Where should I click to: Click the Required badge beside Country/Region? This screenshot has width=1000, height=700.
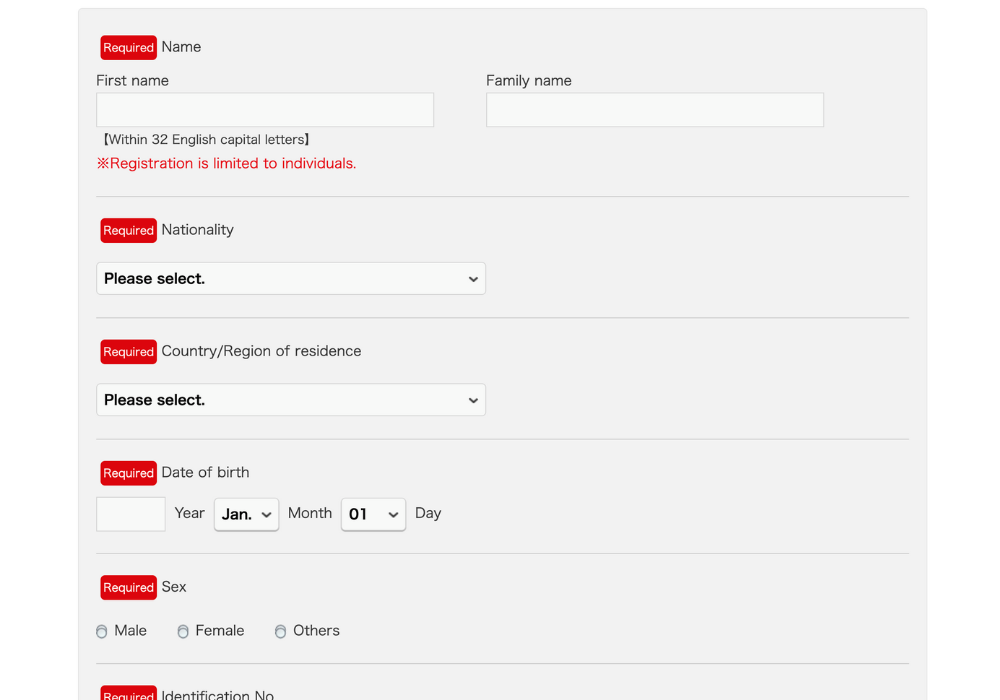pyautogui.click(x=128, y=352)
